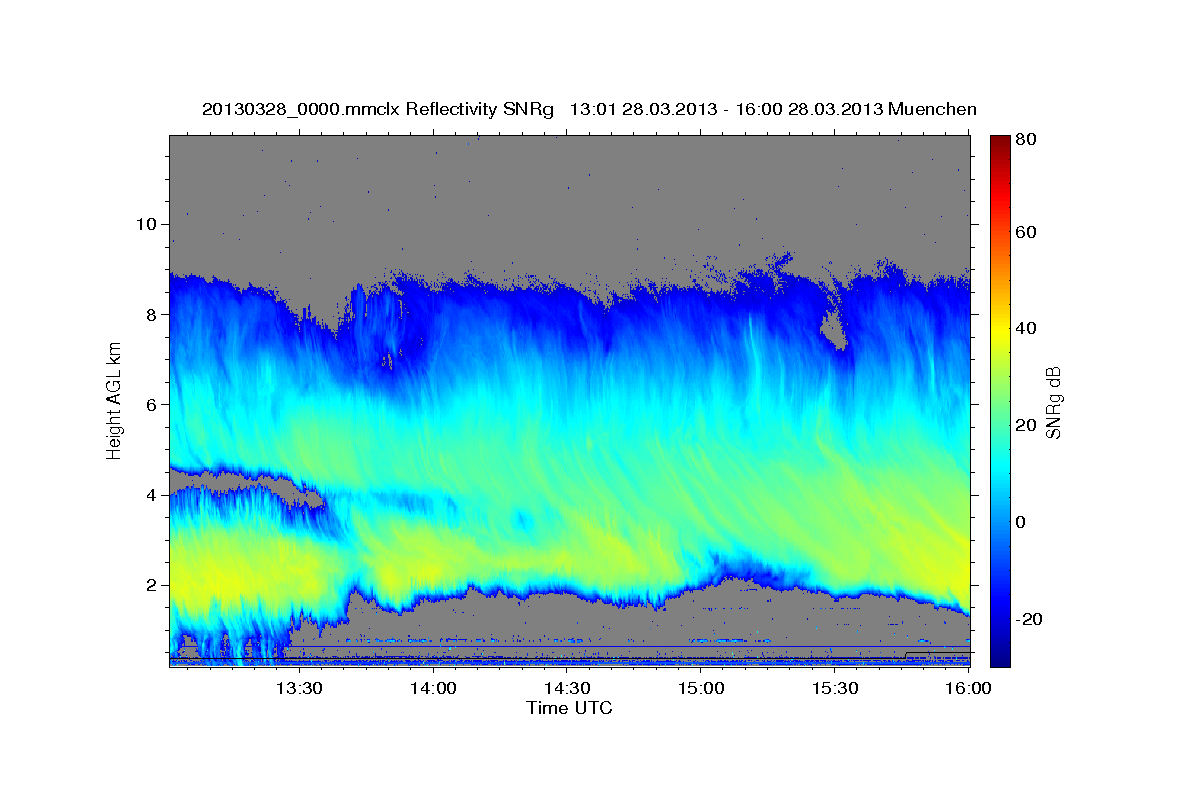The width and height of the screenshot is (1200, 800).
Task: Click the 14:00 time tick label
Action: [x=434, y=688]
